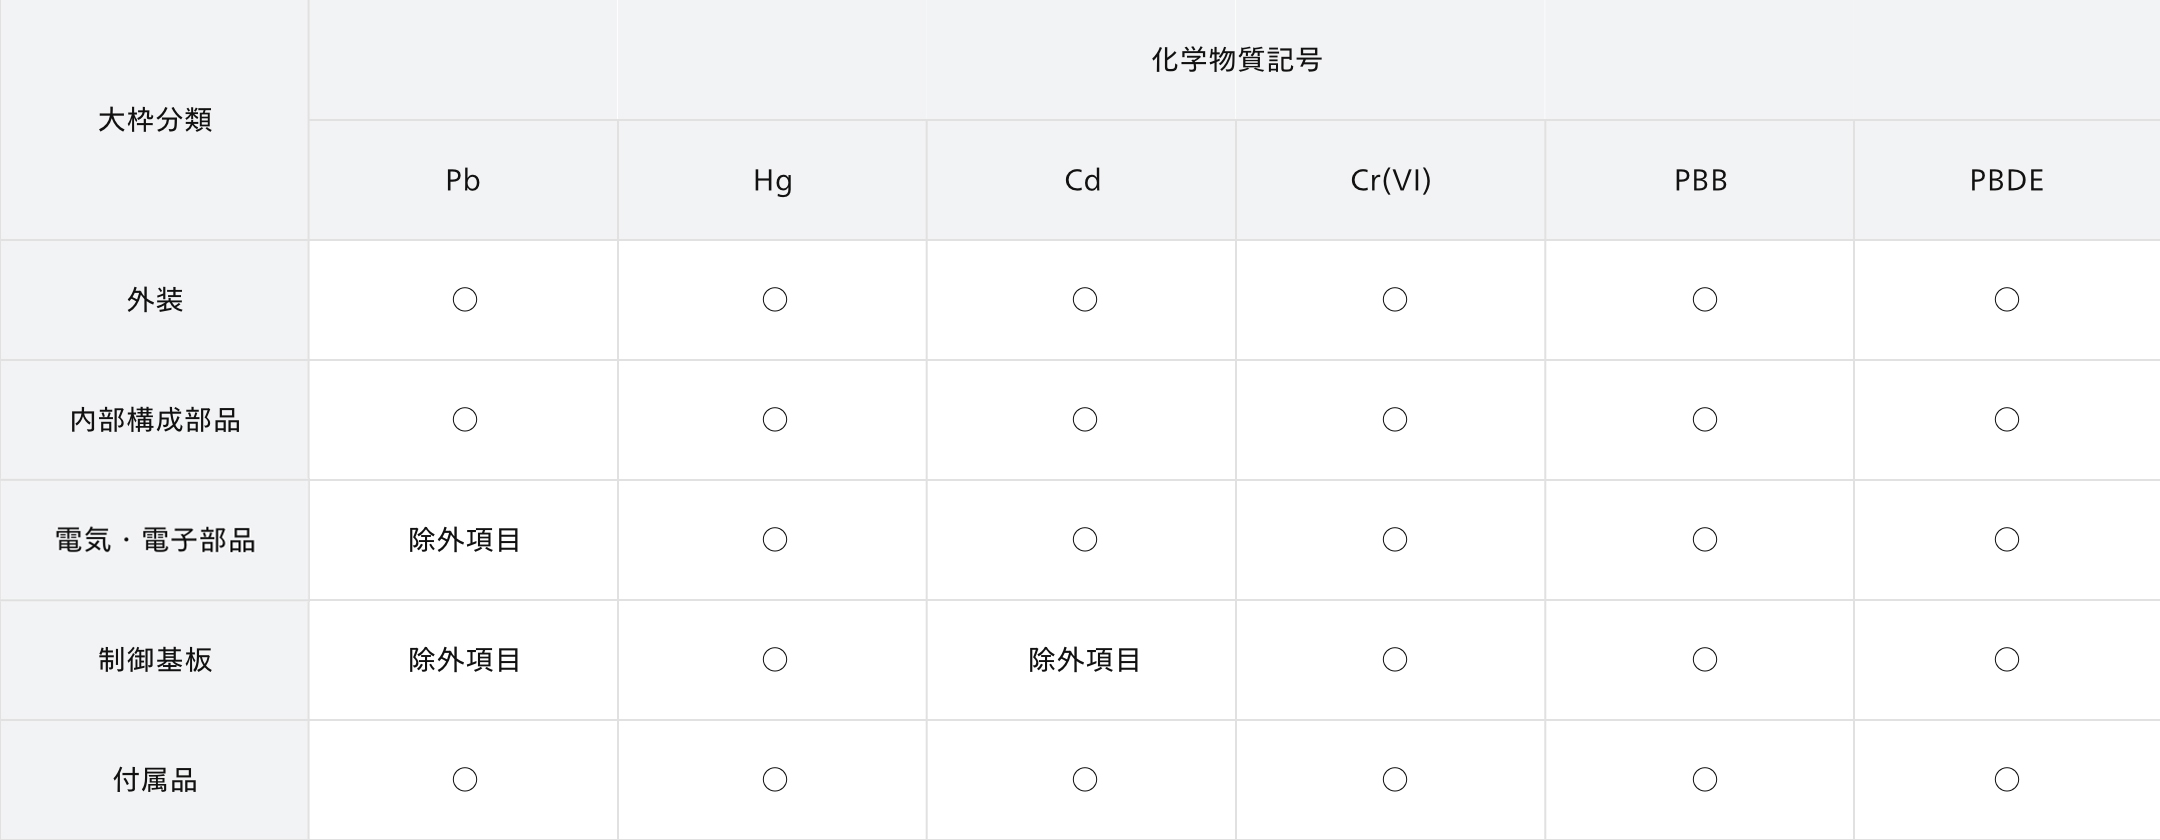Click the Cd column header
Image resolution: width=2160 pixels, height=840 pixels.
[1082, 180]
